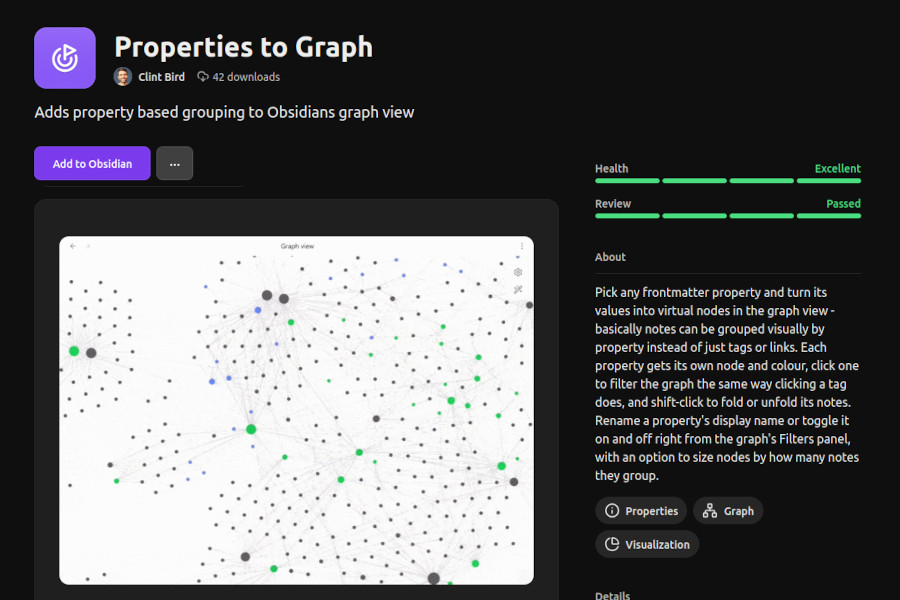Click the Passed review status label
The width and height of the screenshot is (900, 600).
(843, 204)
